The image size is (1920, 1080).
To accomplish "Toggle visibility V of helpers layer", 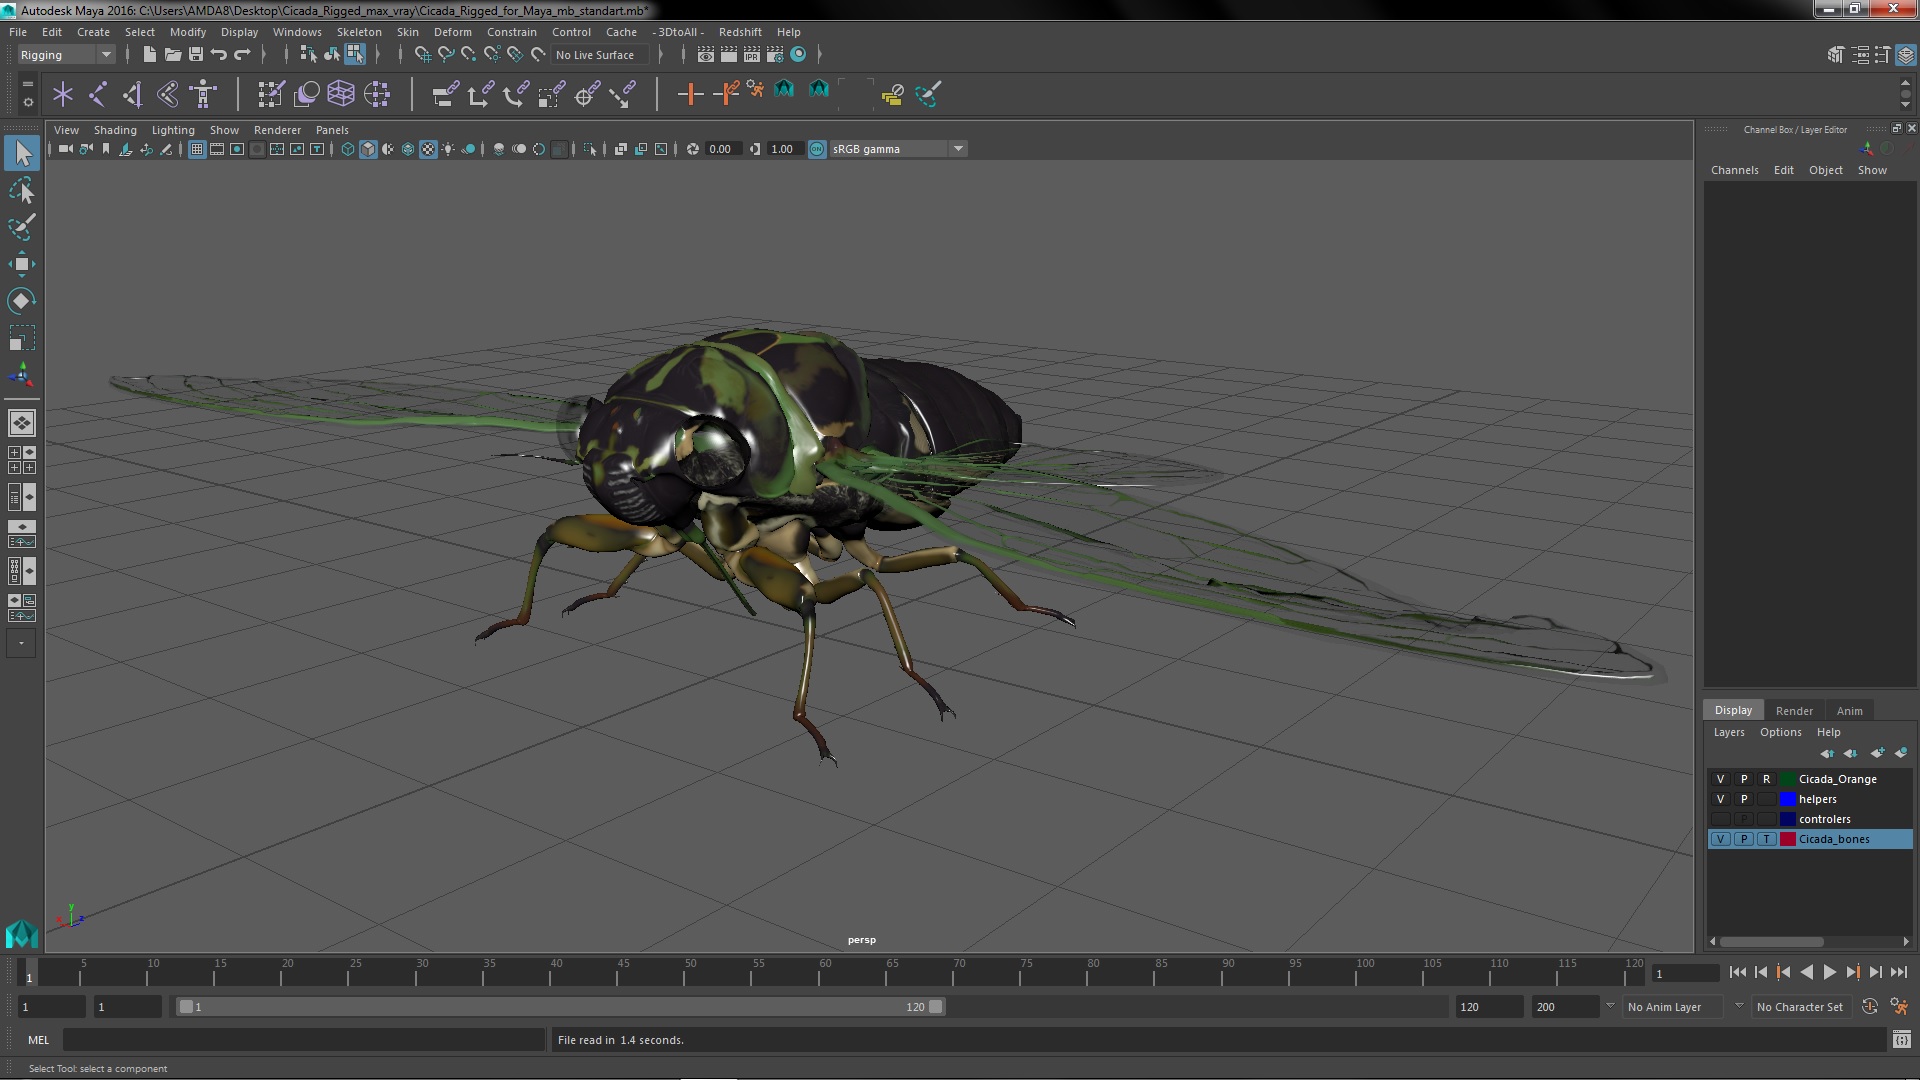I will [1720, 799].
